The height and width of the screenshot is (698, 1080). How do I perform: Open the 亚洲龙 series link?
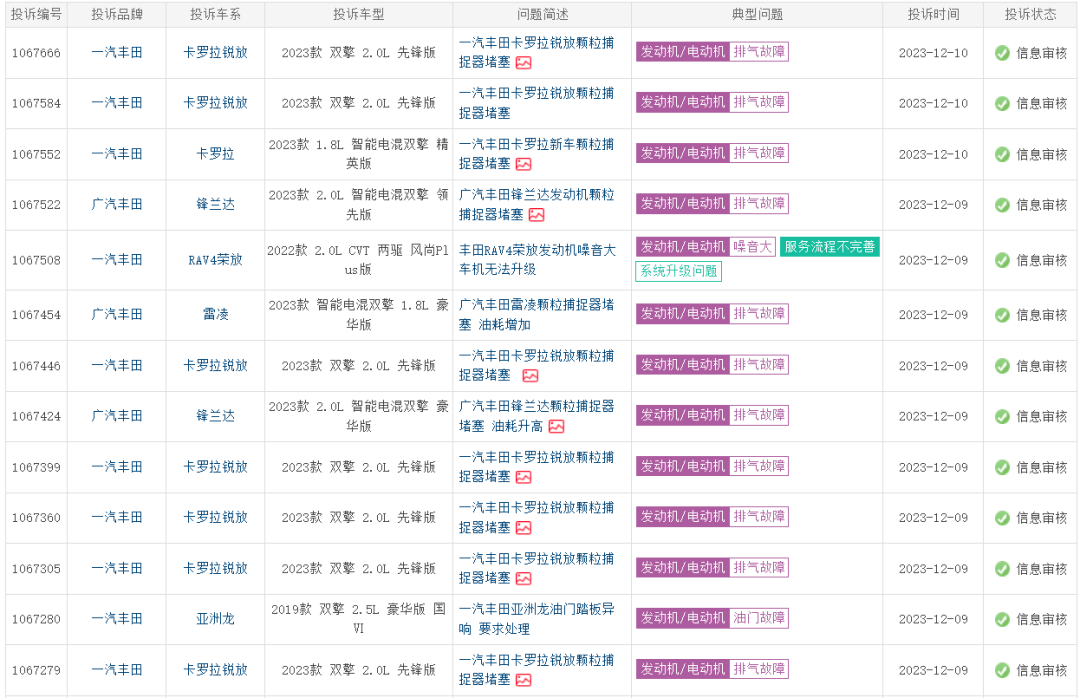216,619
